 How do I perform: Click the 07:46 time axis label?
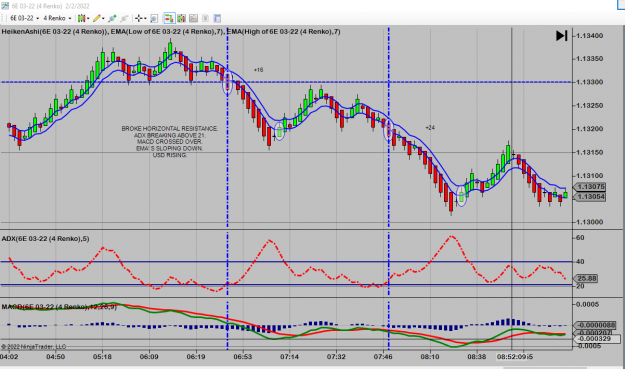[x=383, y=357]
